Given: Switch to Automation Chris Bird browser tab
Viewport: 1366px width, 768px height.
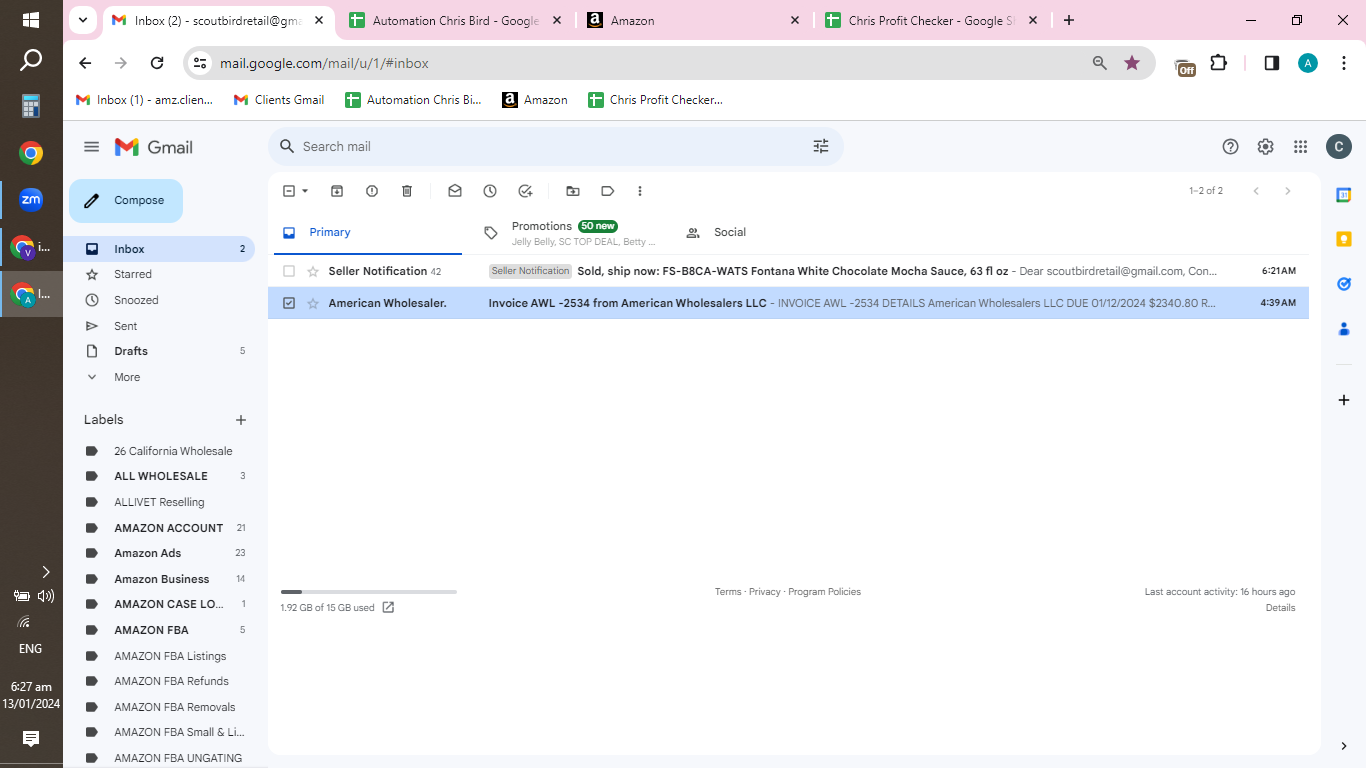Looking at the screenshot, I should click(457, 20).
